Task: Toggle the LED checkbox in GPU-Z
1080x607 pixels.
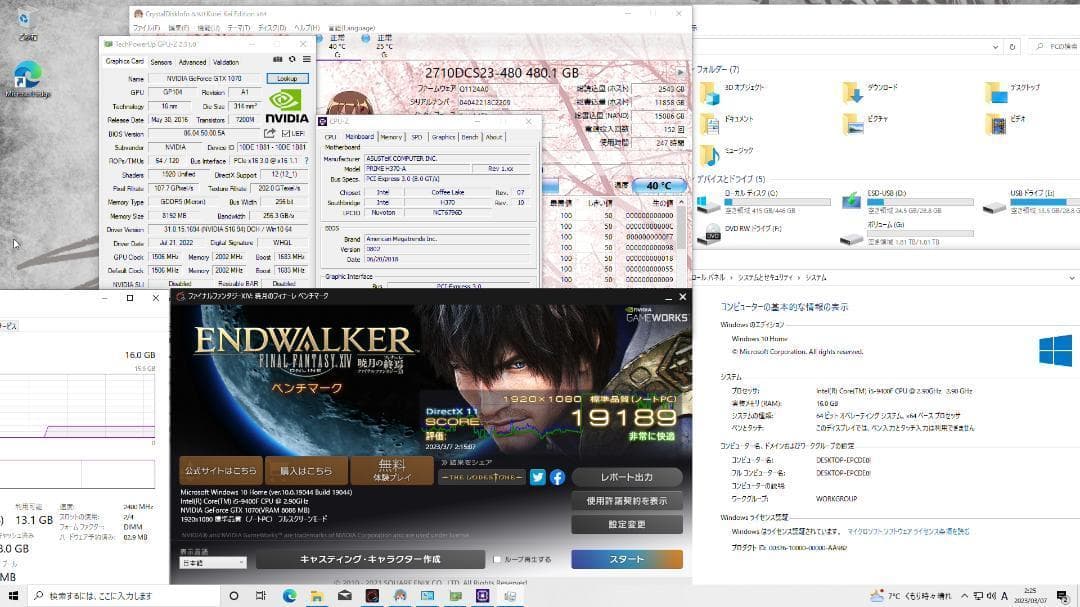Action: click(287, 131)
